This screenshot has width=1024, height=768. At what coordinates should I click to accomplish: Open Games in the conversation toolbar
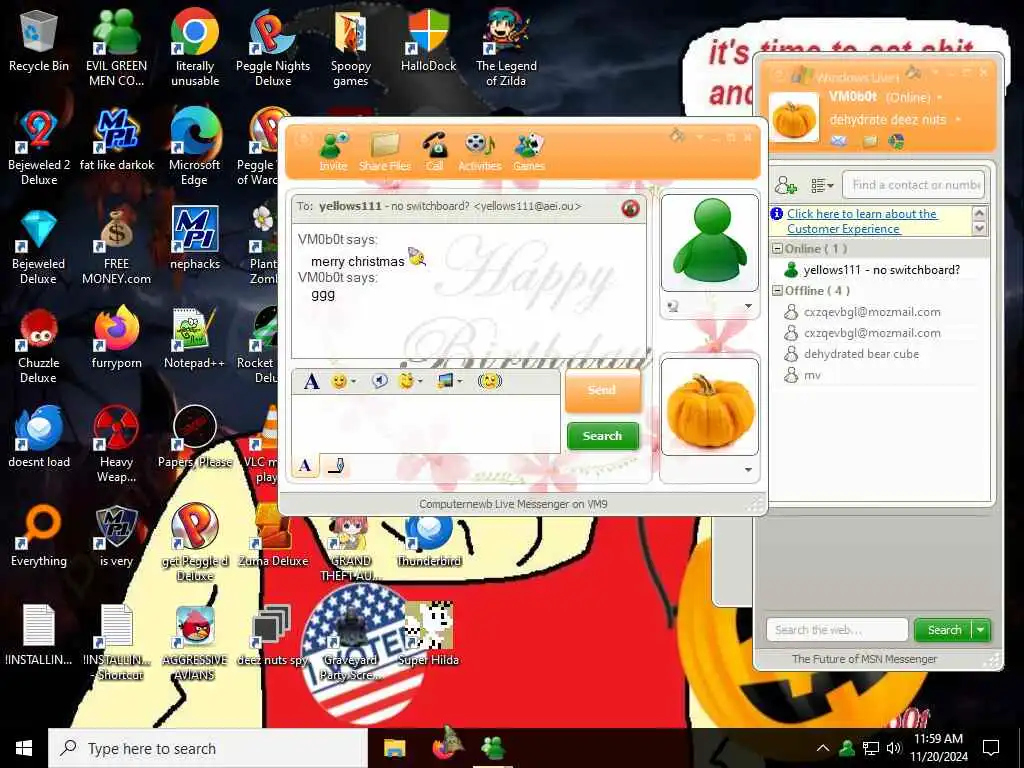click(x=529, y=152)
